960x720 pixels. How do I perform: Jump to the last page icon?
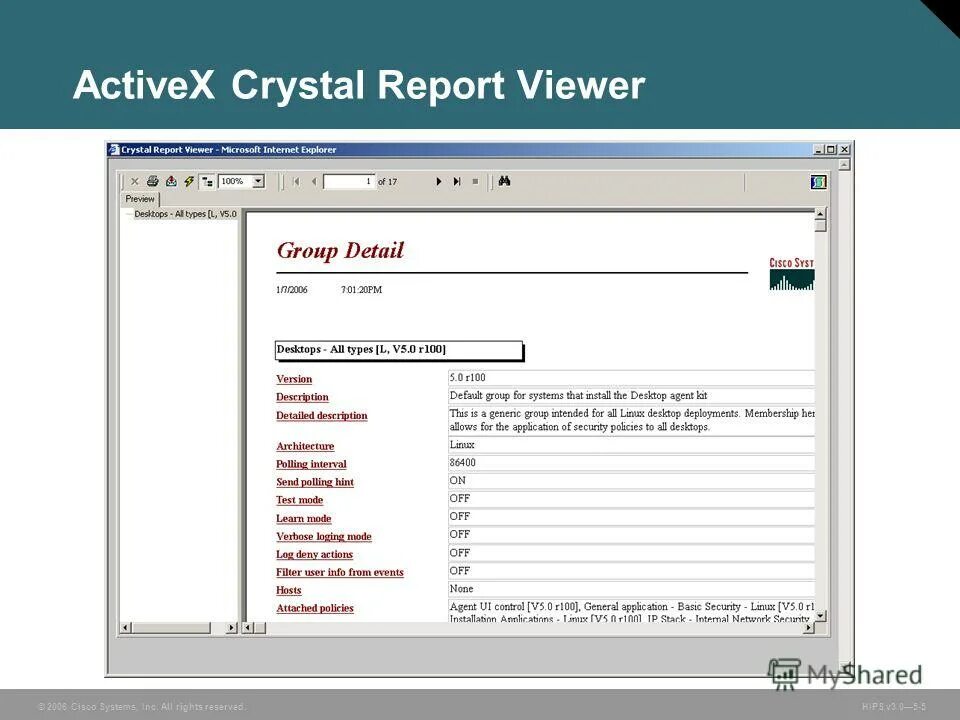coord(456,181)
